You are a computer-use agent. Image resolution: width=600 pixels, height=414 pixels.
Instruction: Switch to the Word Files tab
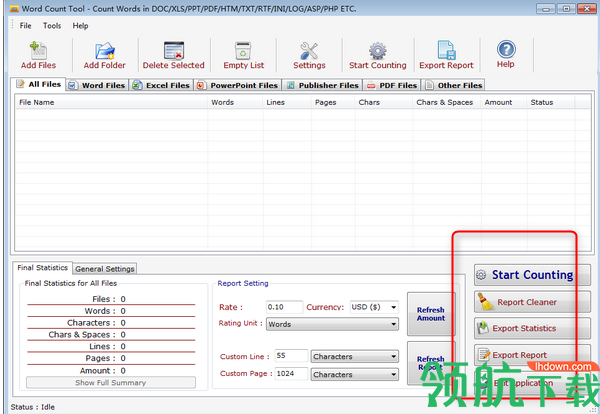pyautogui.click(x=97, y=85)
